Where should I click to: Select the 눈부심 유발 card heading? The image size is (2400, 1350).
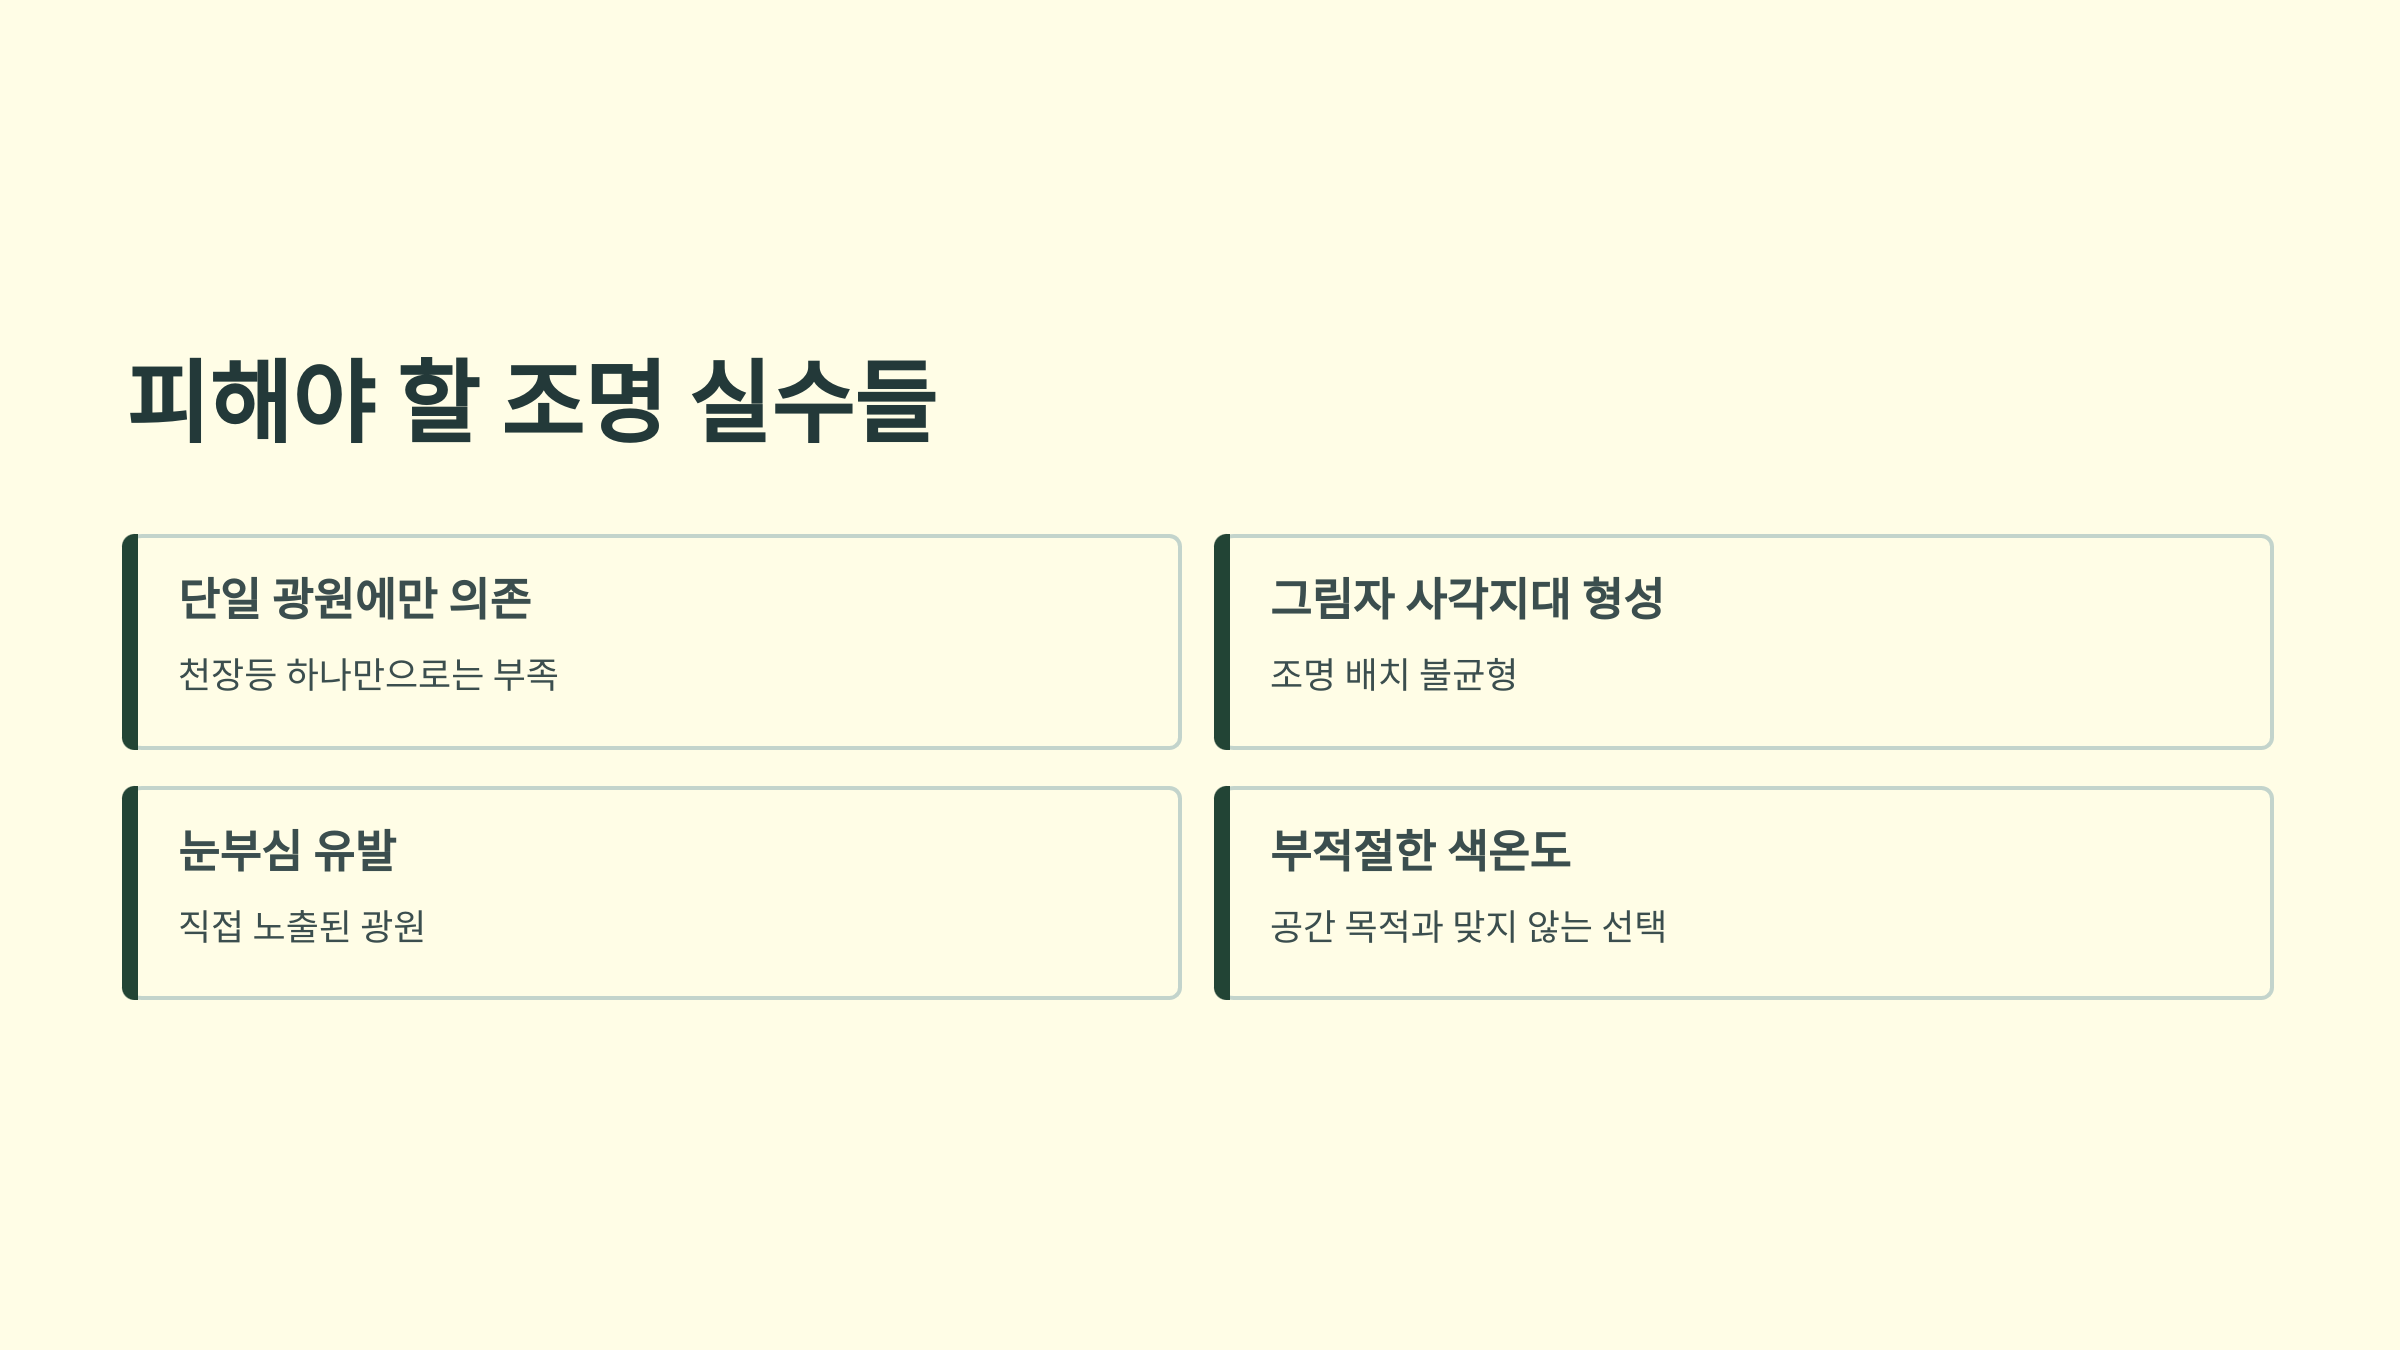[288, 850]
